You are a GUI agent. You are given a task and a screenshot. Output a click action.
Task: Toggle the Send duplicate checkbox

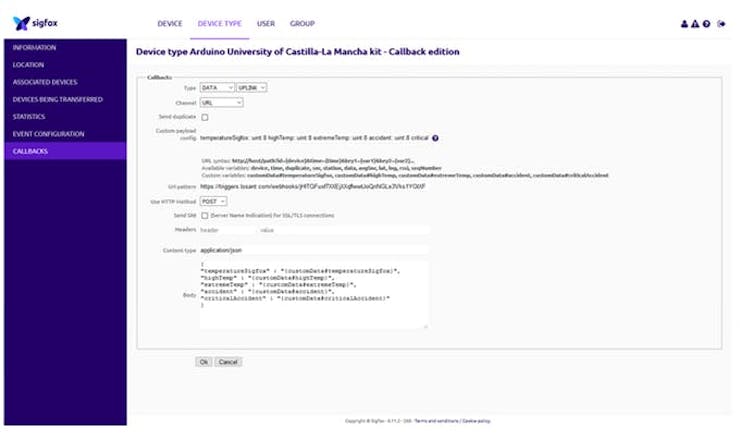(x=205, y=117)
